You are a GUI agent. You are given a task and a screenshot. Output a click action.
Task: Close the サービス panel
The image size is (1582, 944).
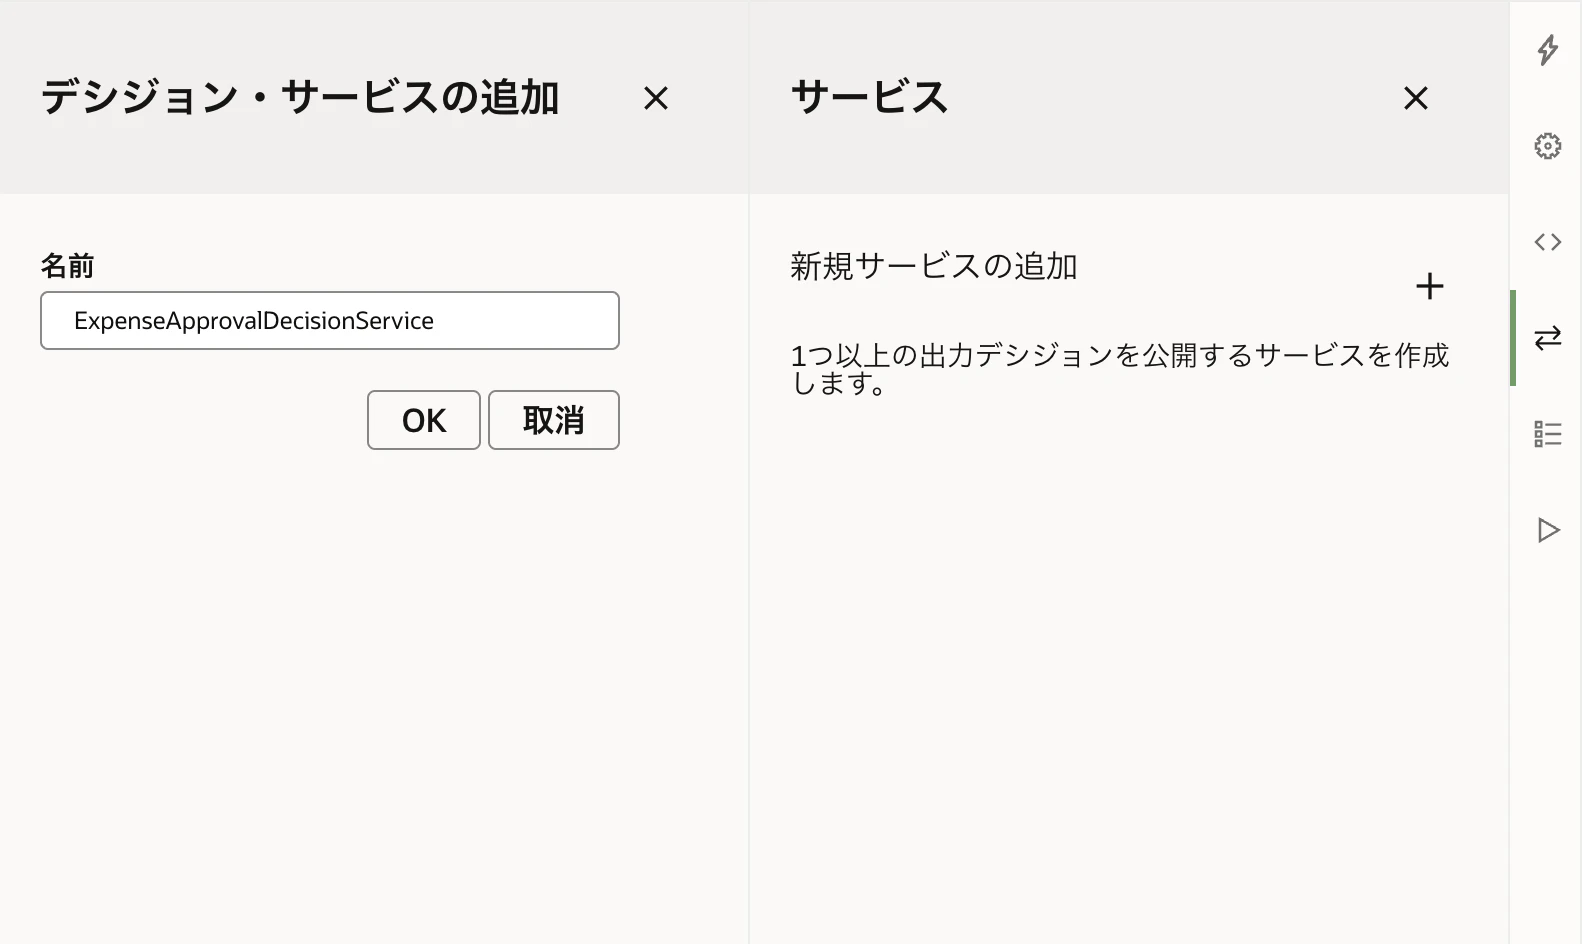click(x=1415, y=98)
